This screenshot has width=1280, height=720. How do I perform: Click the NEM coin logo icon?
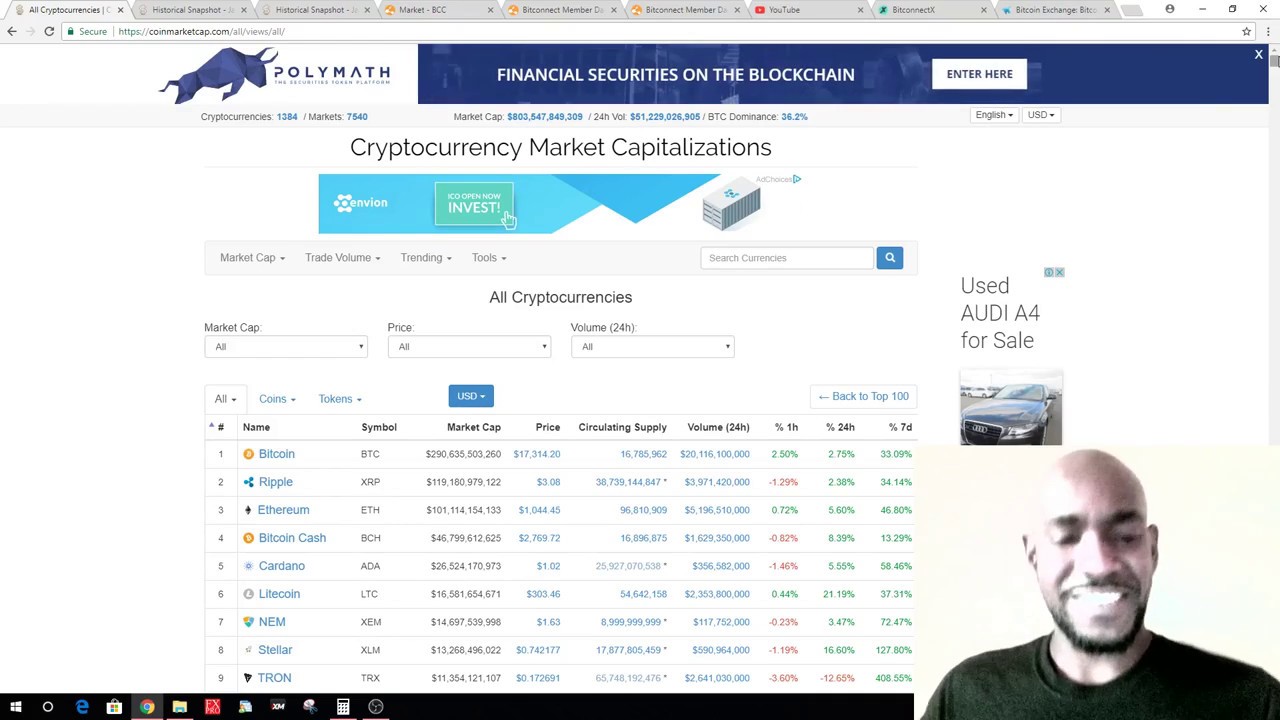pos(248,622)
